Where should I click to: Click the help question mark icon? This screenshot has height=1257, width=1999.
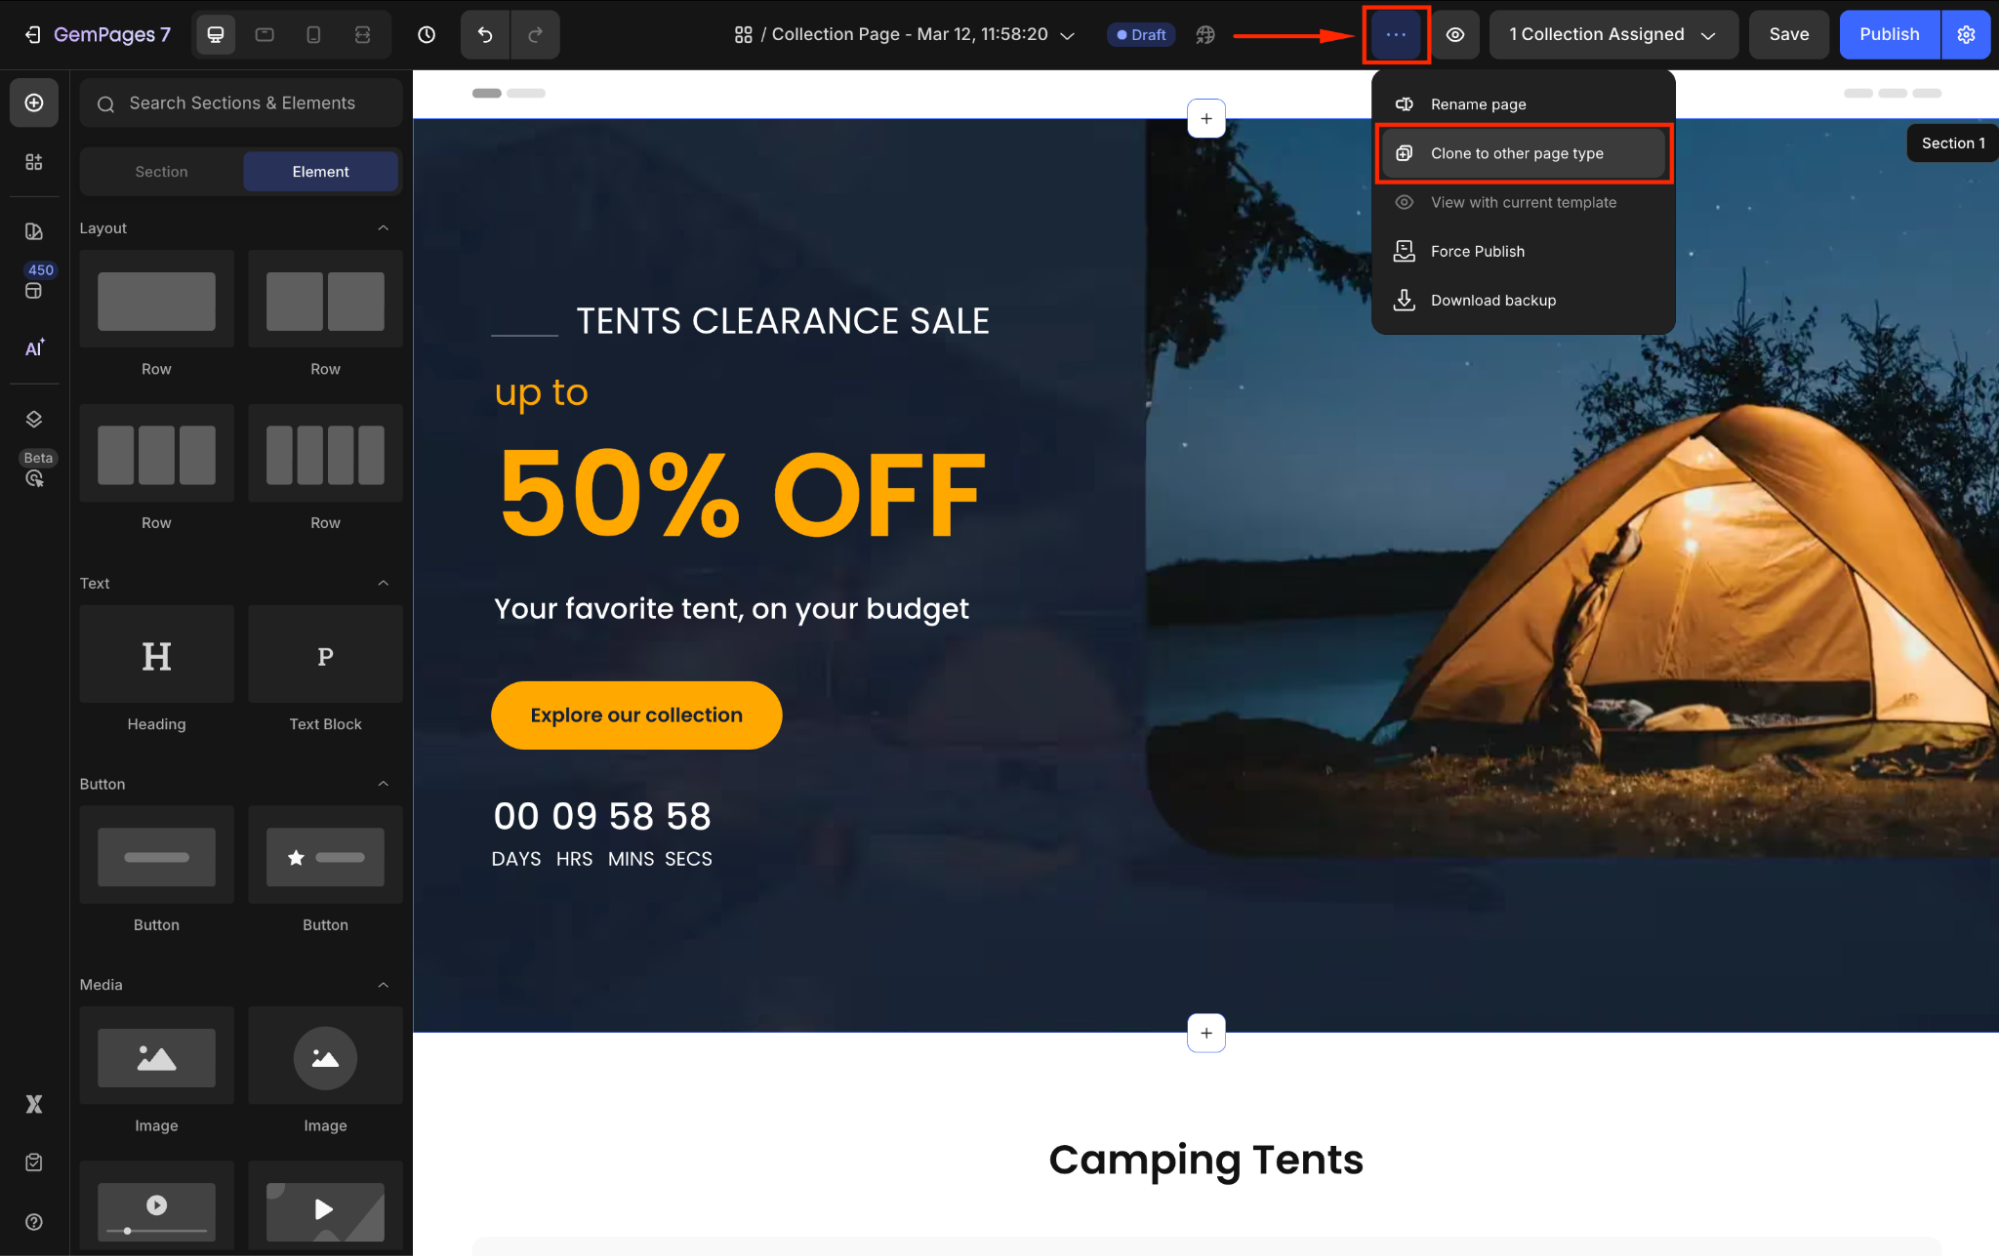34,1222
